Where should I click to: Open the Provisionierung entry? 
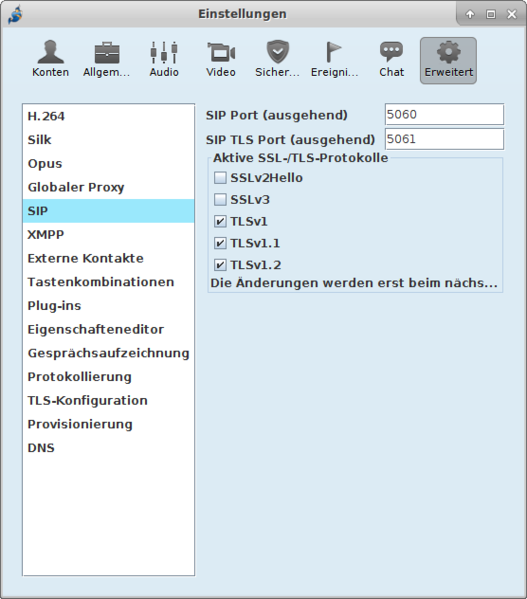108,424
